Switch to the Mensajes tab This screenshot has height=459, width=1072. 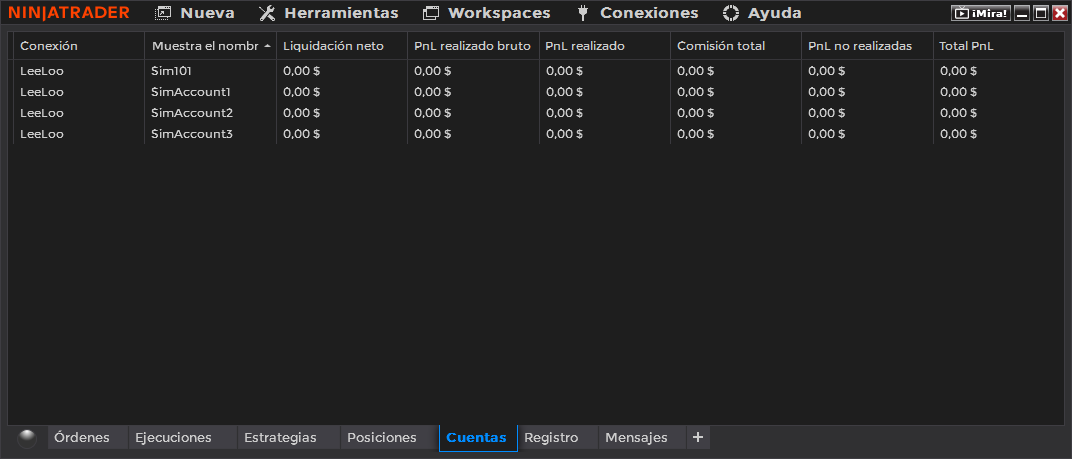(x=642, y=438)
